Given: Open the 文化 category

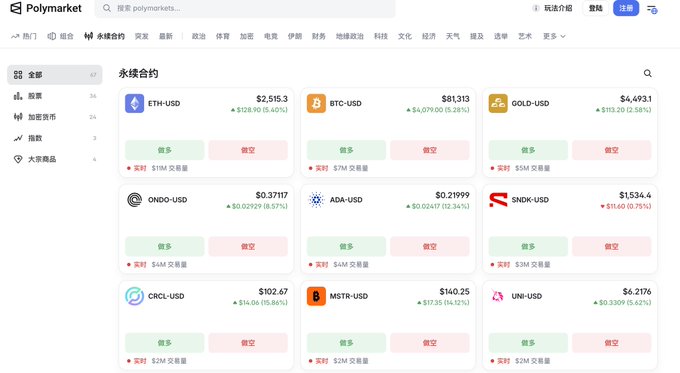Looking at the screenshot, I should [405, 36].
